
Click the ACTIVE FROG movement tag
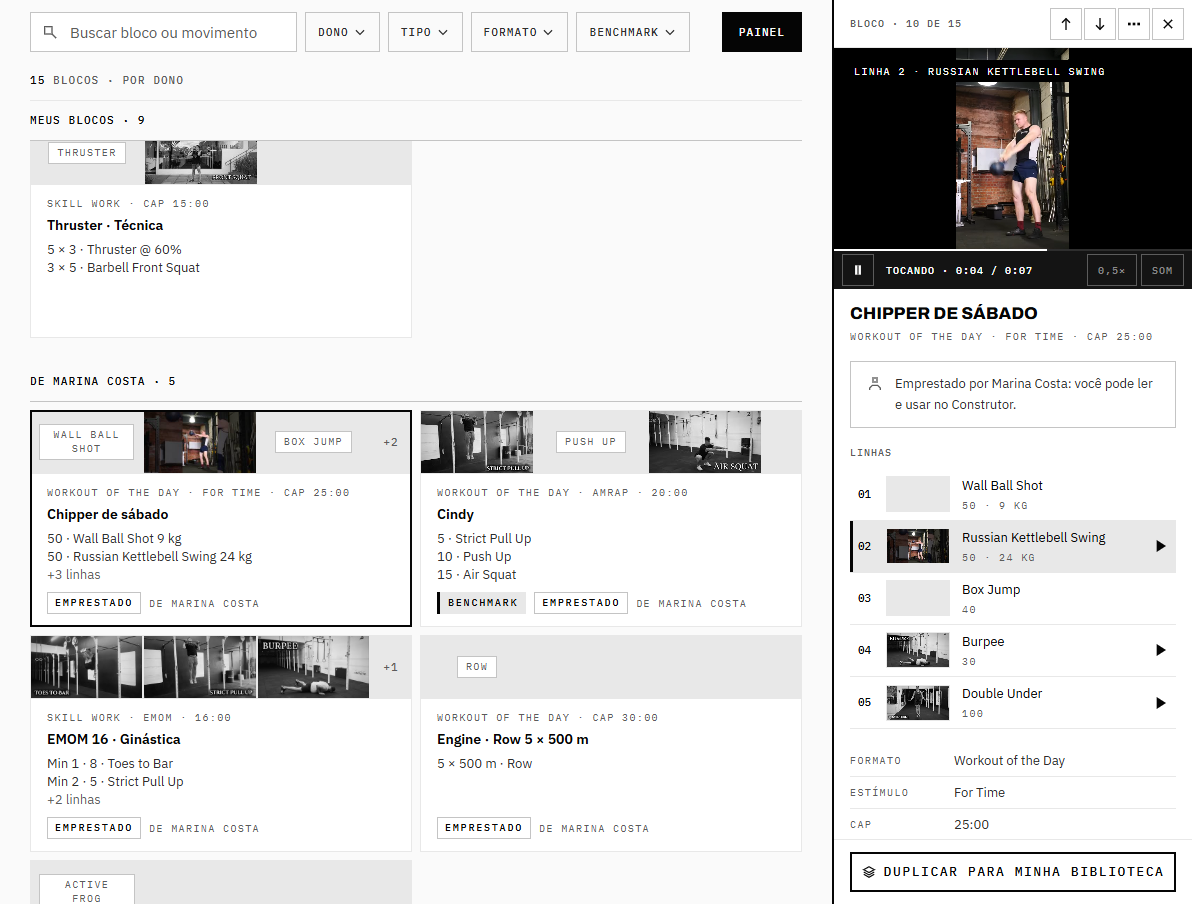pos(87,890)
